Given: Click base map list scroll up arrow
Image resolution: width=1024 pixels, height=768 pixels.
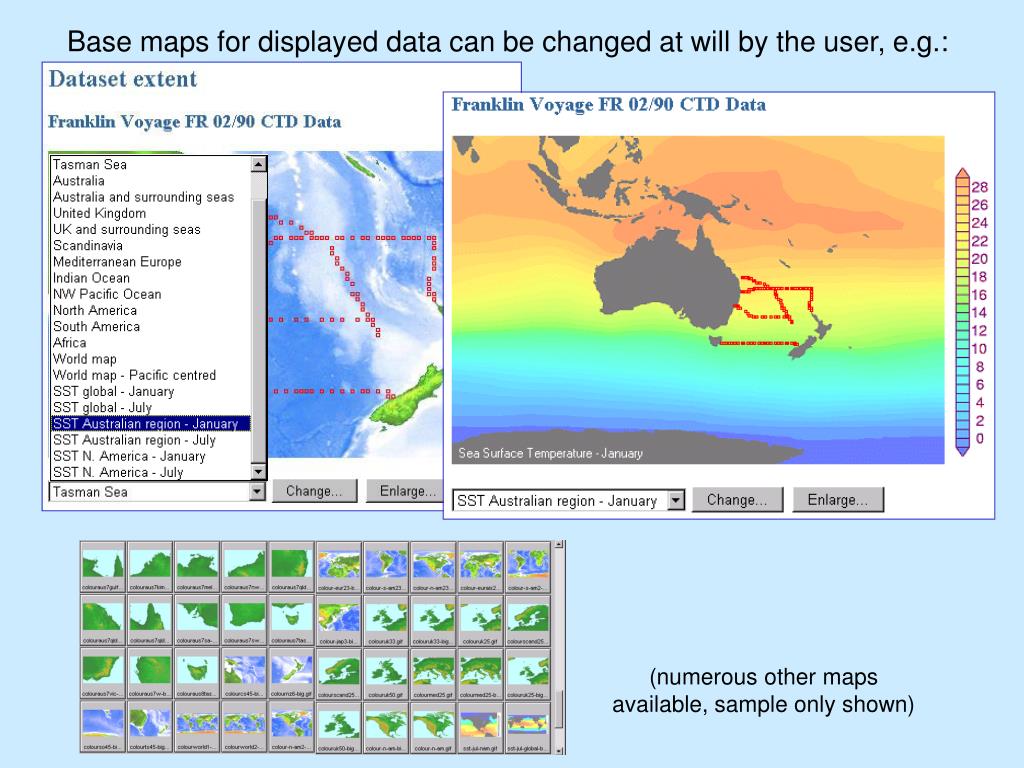Looking at the screenshot, I should (259, 165).
